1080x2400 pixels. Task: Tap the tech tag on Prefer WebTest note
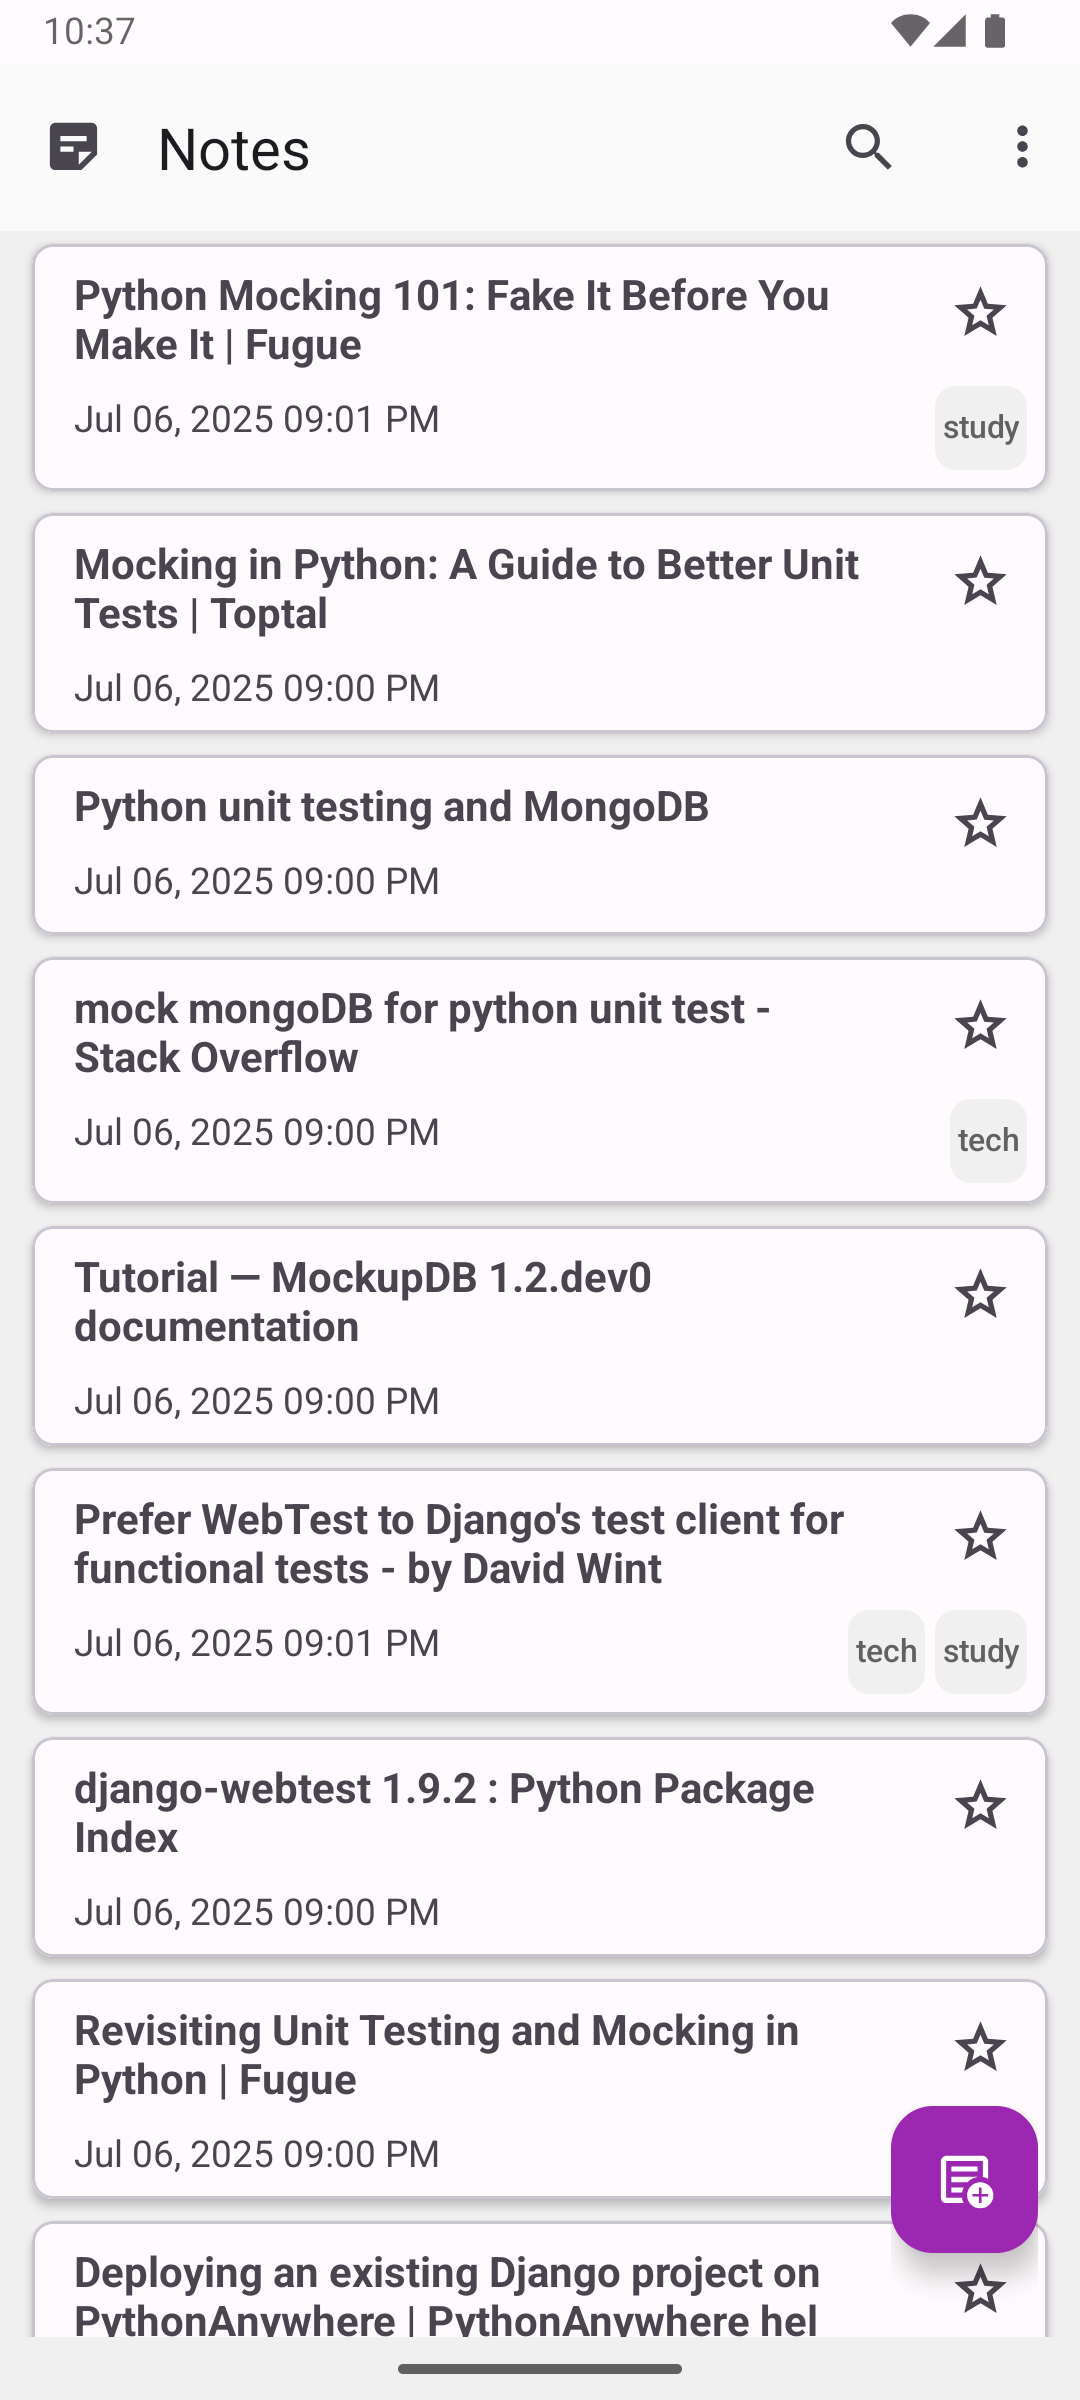886,1651
